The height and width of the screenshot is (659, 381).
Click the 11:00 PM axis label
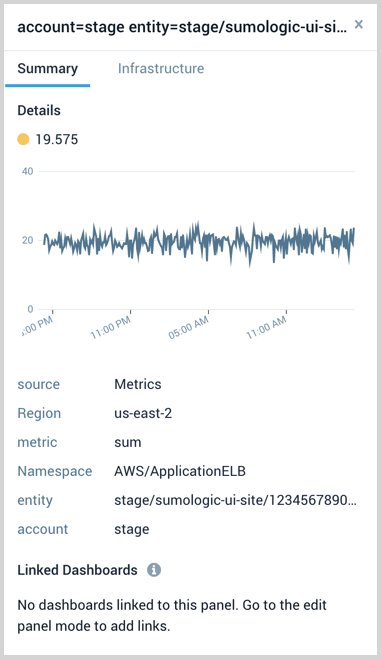click(x=111, y=327)
